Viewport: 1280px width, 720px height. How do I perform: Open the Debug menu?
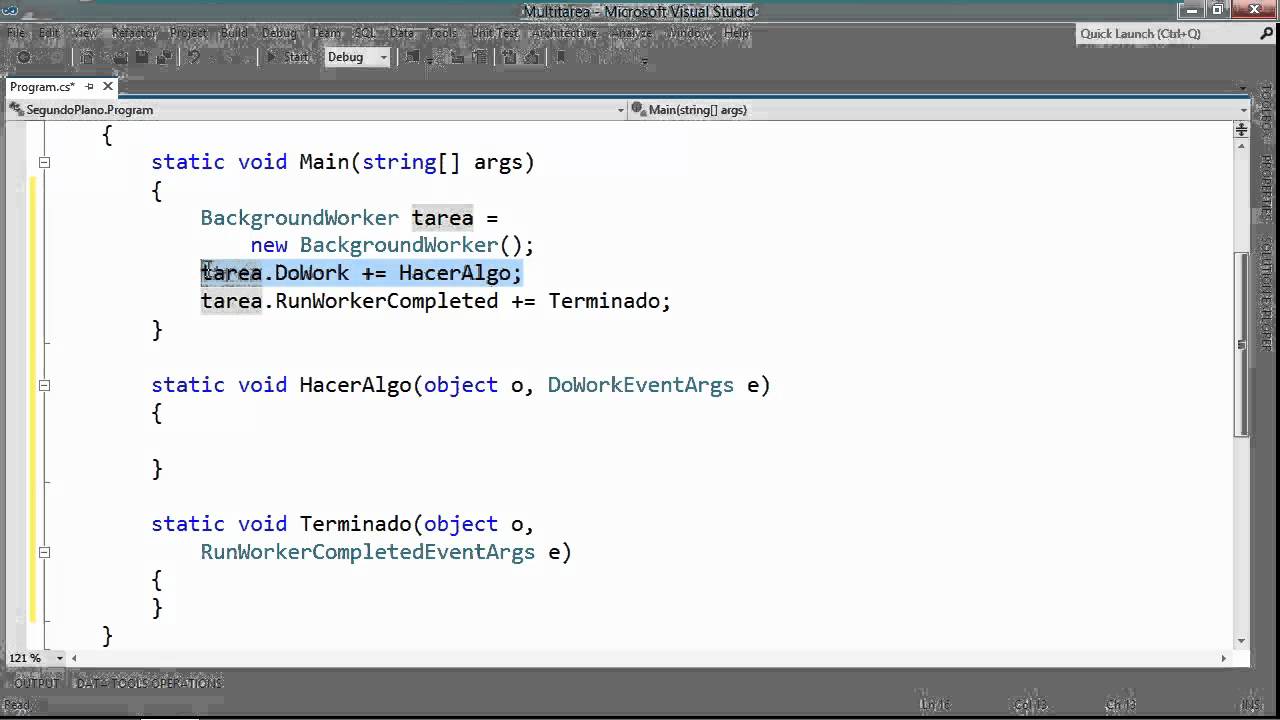[x=280, y=33]
